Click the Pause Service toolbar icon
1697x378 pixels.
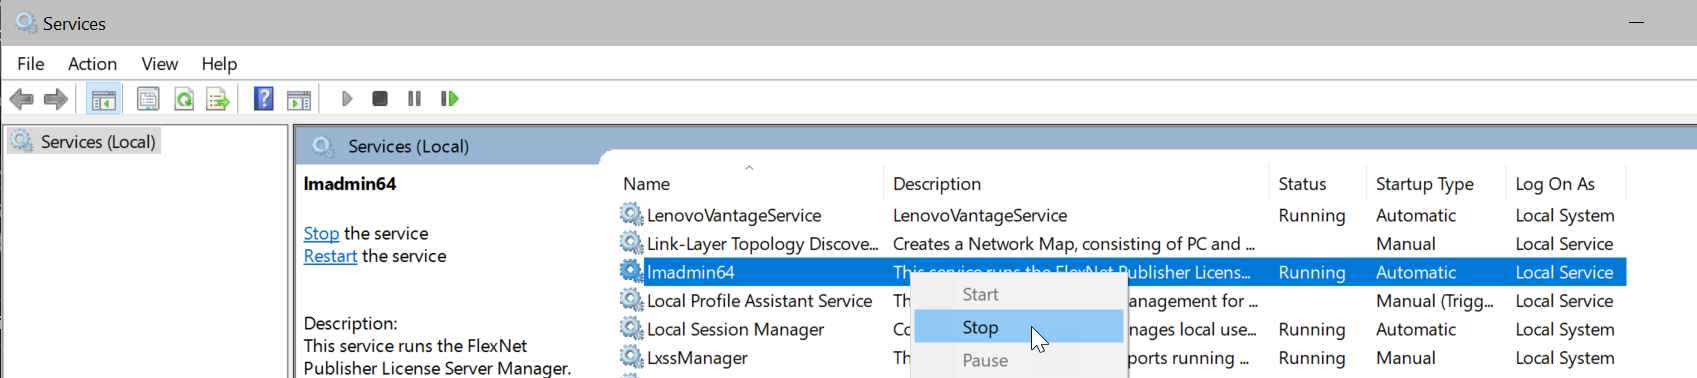(414, 99)
